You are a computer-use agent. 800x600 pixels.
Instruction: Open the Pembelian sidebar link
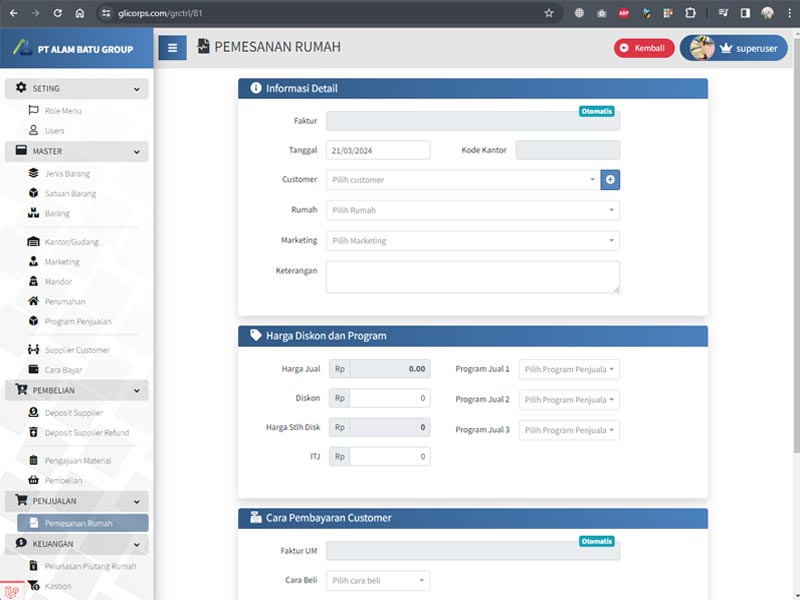click(x=63, y=480)
